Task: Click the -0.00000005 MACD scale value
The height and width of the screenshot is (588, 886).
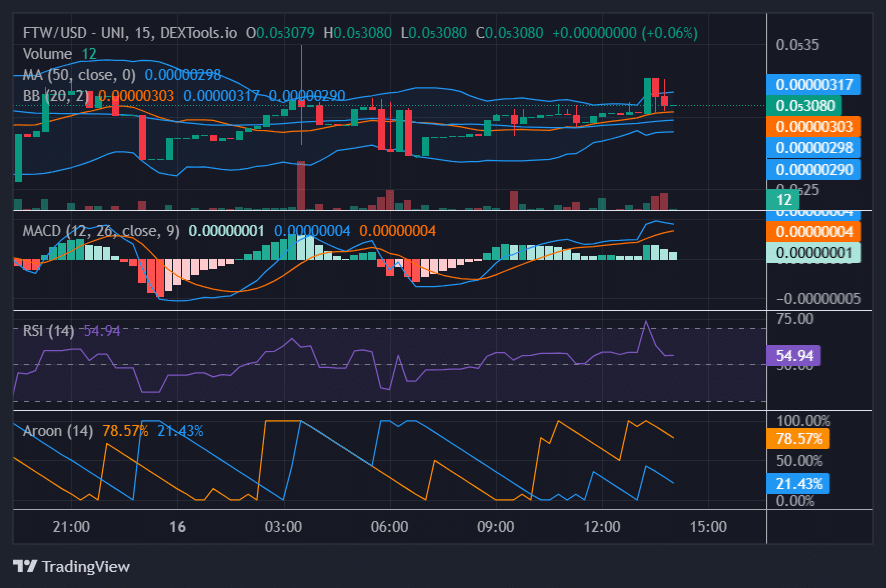Action: tap(818, 298)
